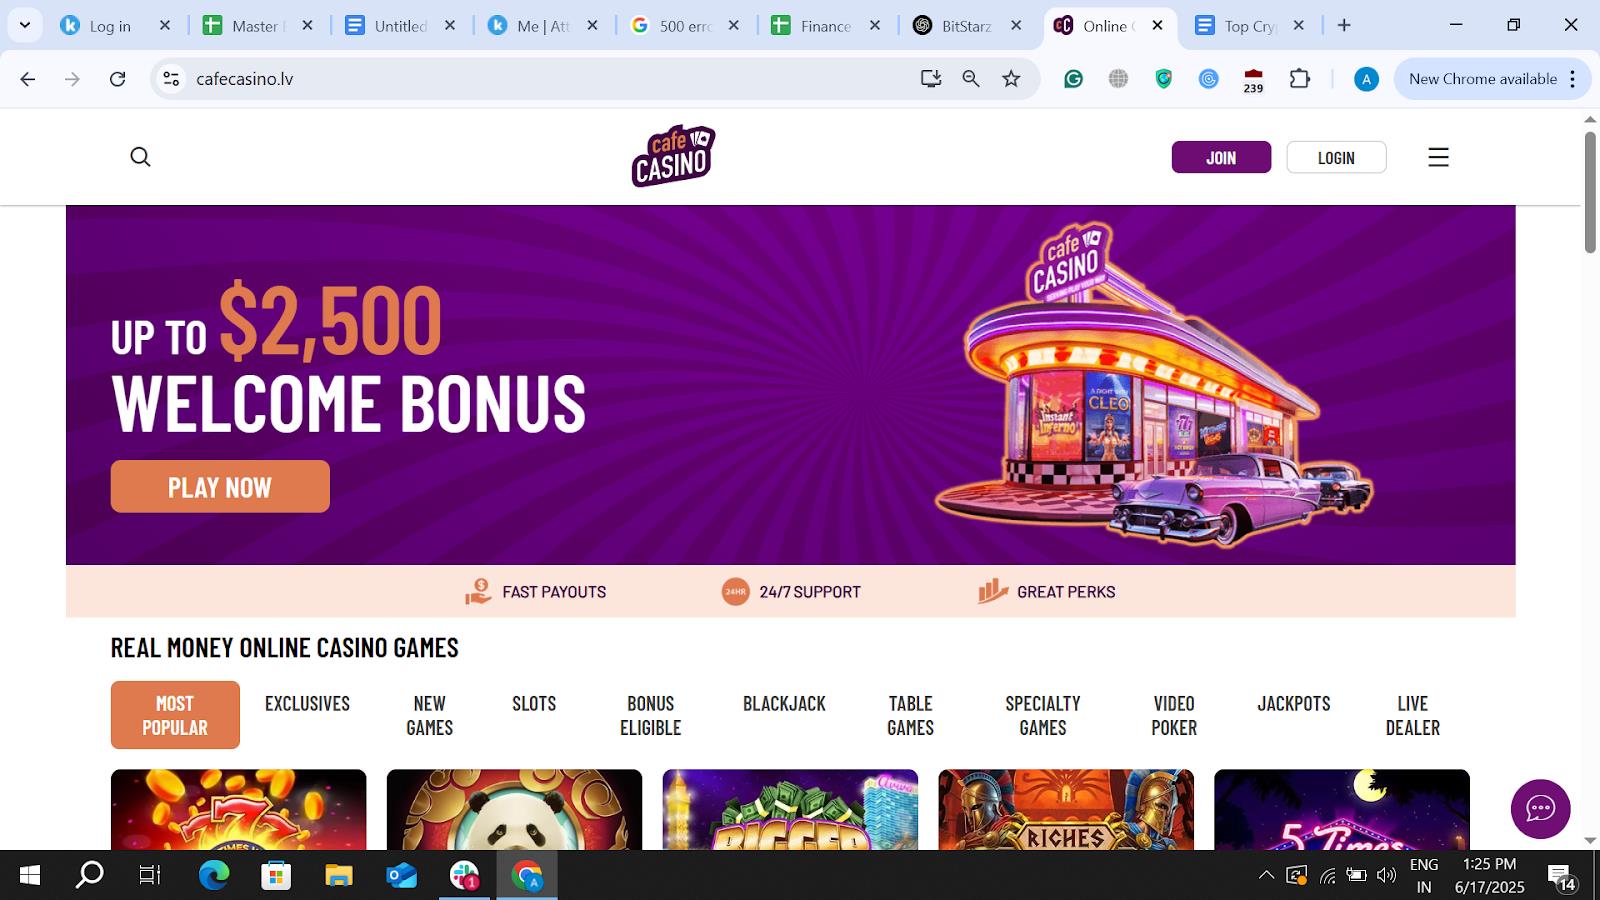Click the page vertical scrollbar
Screen dimensions: 1600x900
1590,192
